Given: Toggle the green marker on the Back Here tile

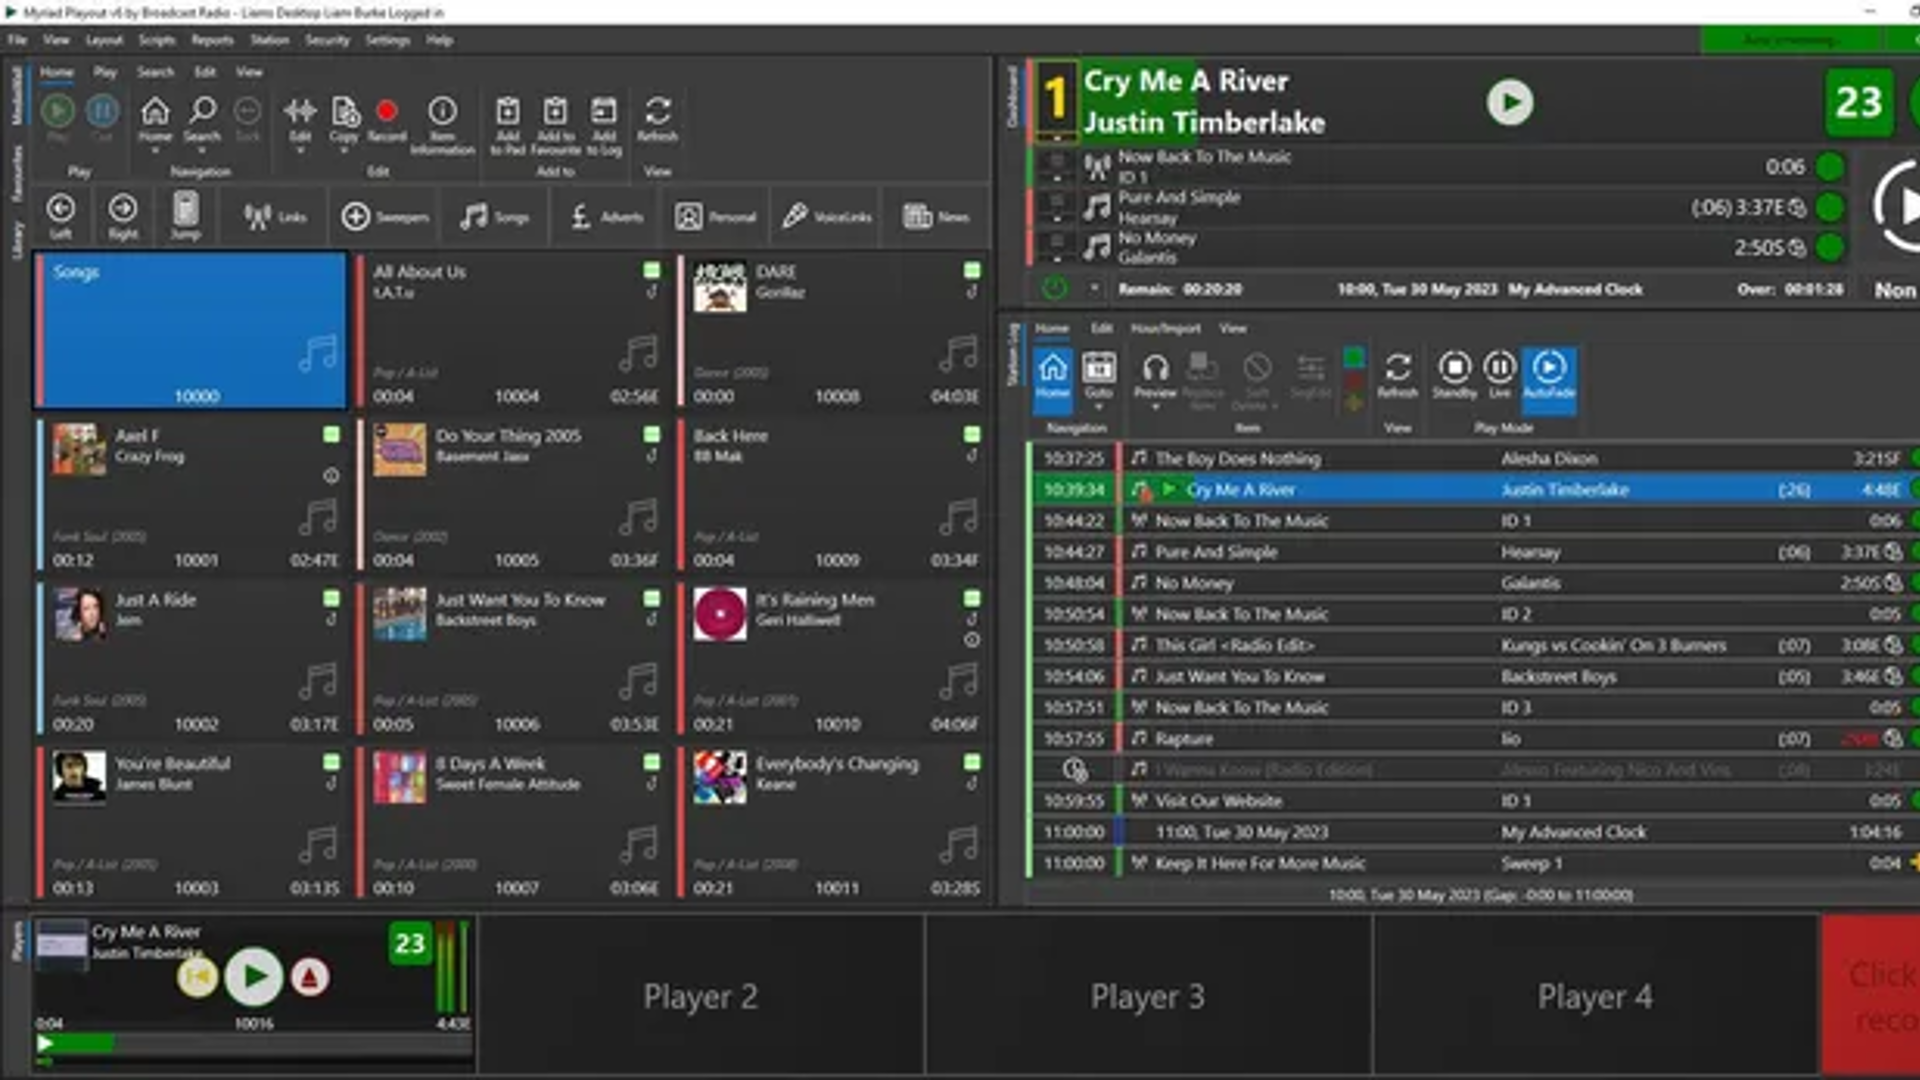Looking at the screenshot, I should tap(972, 434).
